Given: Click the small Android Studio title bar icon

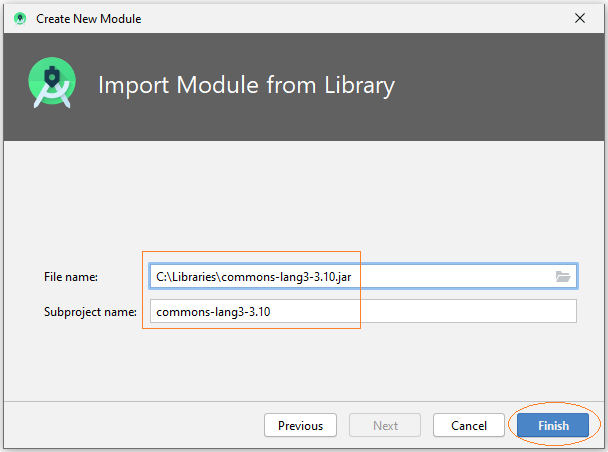Looking at the screenshot, I should pos(20,18).
